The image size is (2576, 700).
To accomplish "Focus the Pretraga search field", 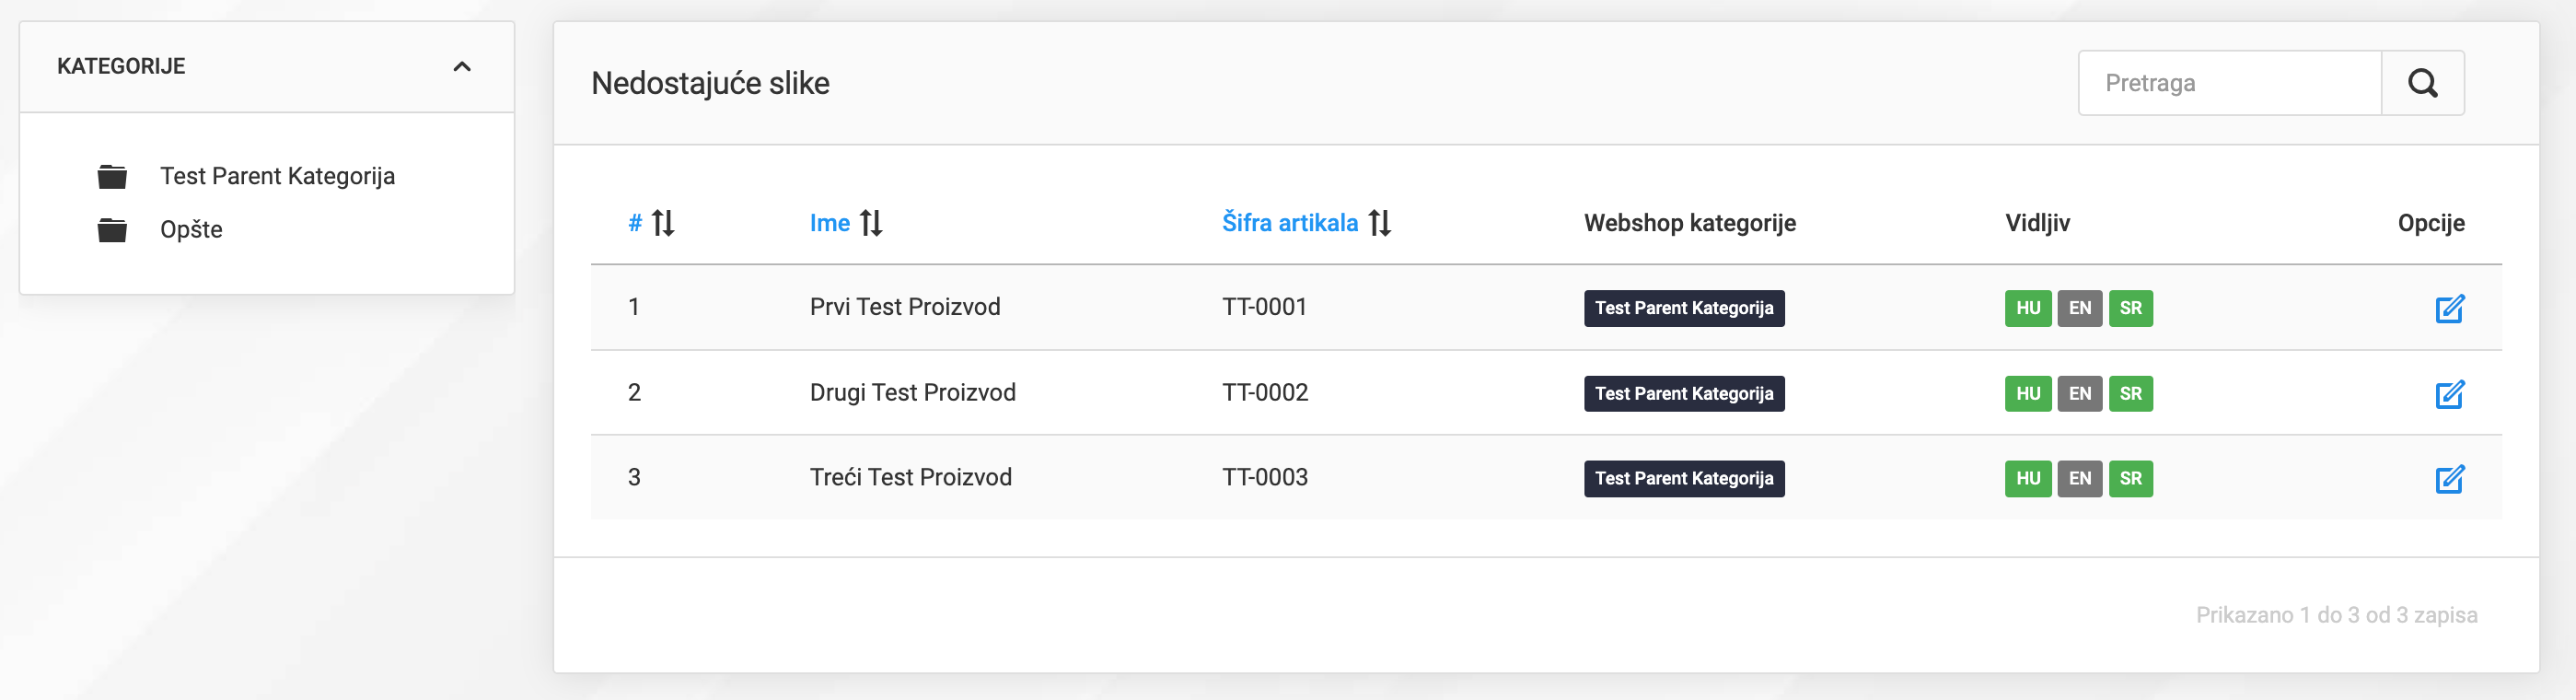I will tap(2230, 83).
